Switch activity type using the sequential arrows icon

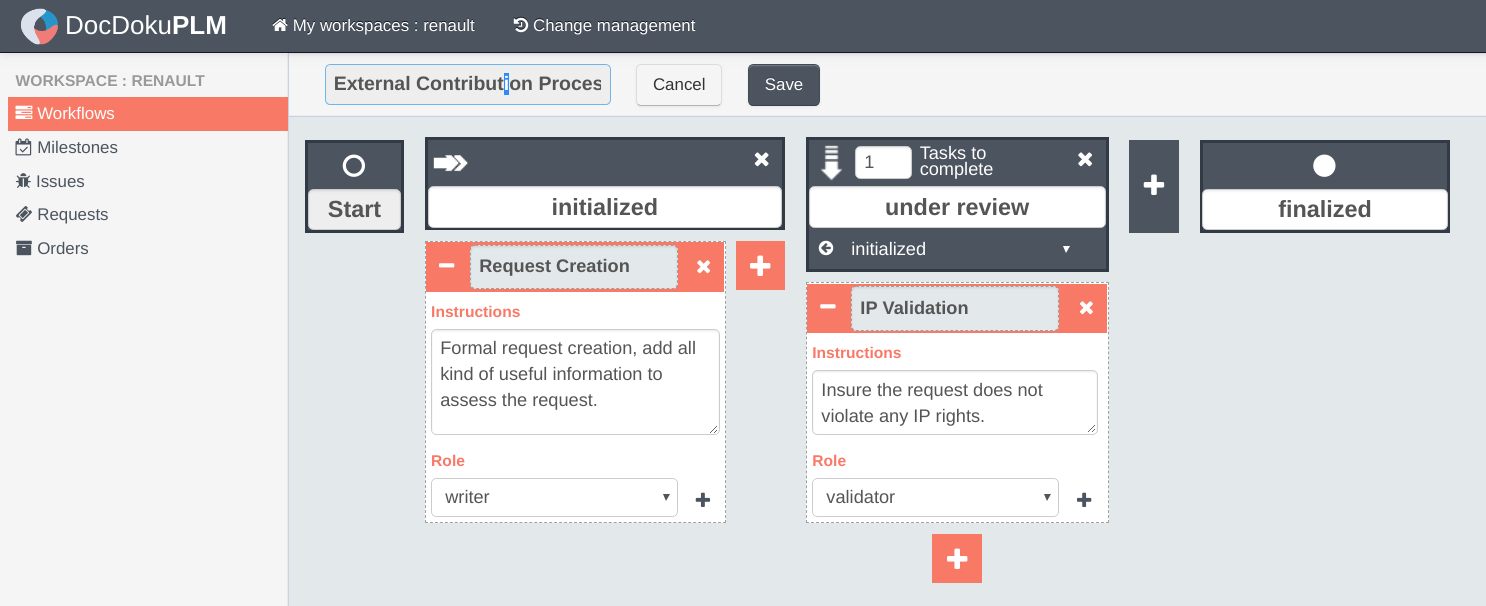[x=450, y=162]
